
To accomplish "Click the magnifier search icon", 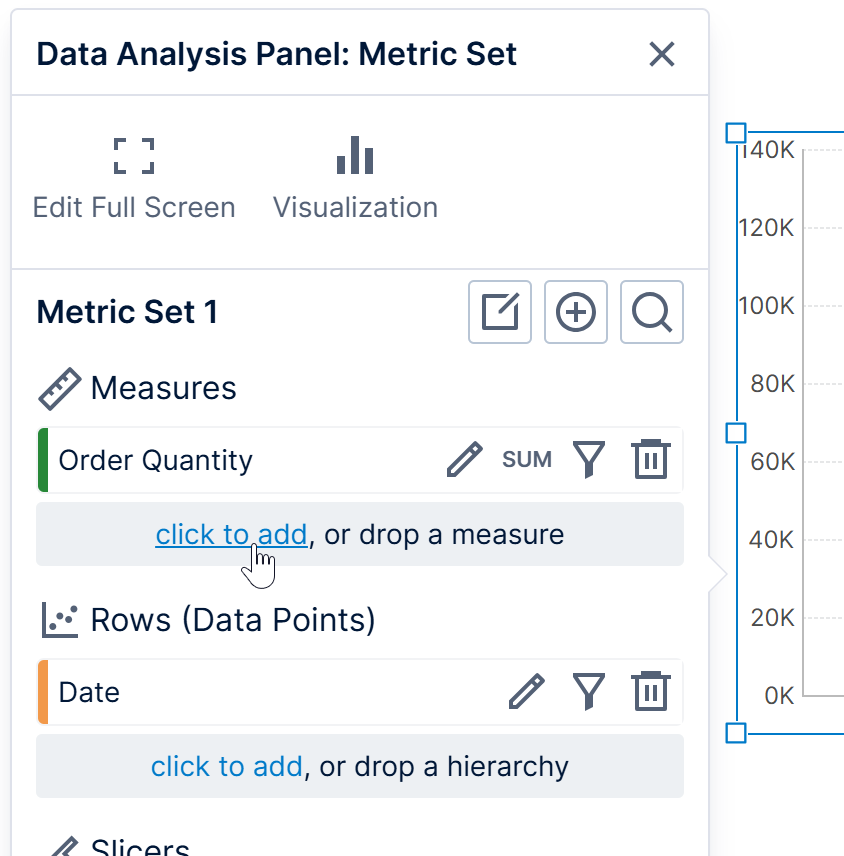I will coord(652,312).
